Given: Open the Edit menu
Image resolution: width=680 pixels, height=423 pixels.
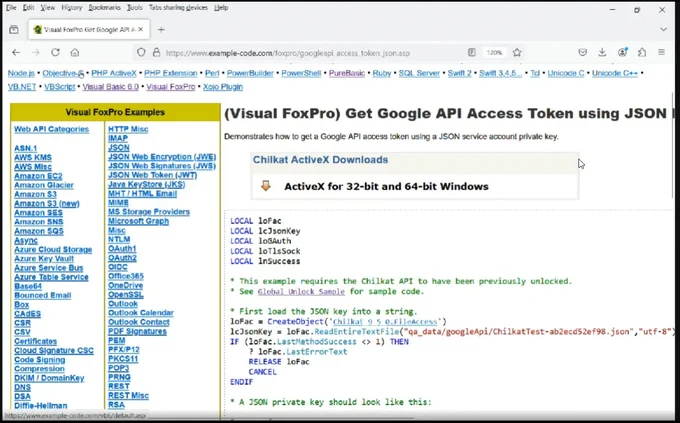Looking at the screenshot, I should tap(28, 8).
